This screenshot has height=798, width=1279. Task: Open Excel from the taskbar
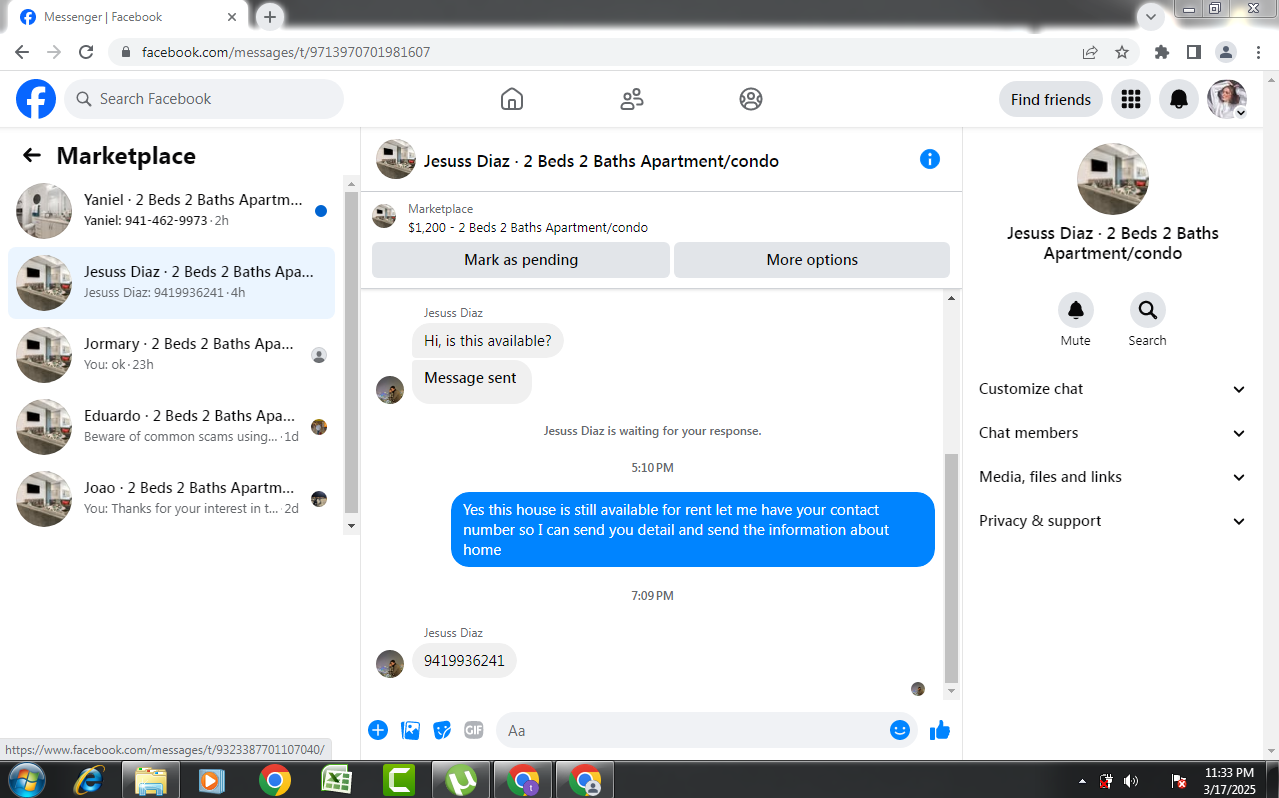(x=336, y=780)
